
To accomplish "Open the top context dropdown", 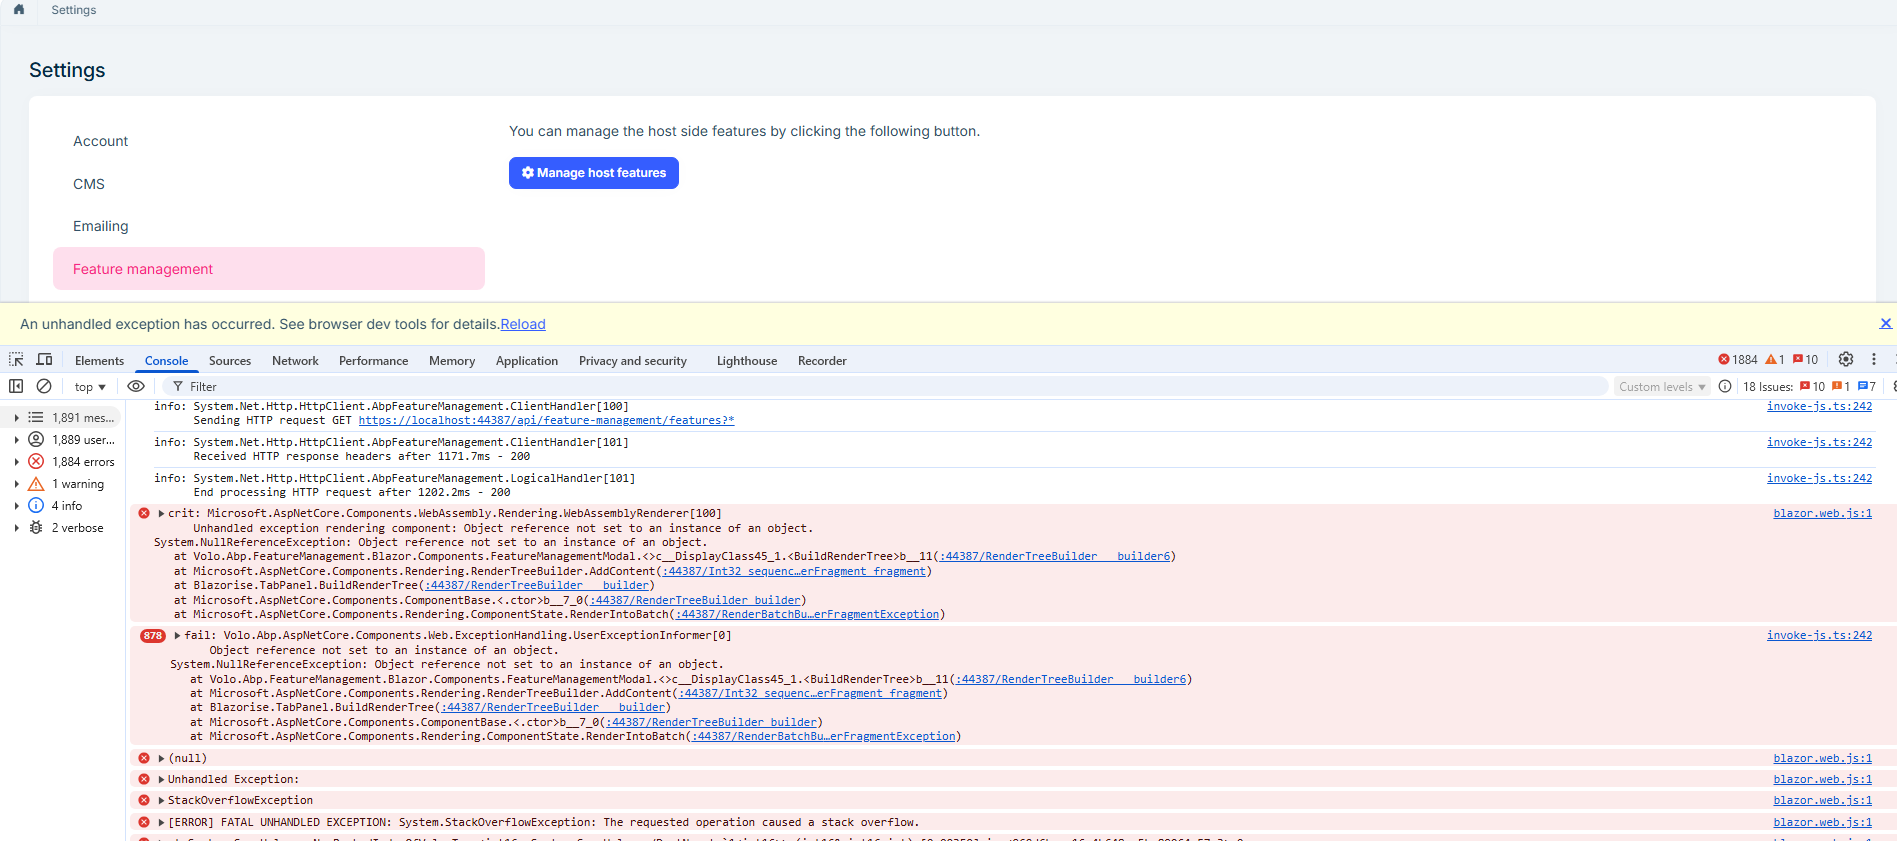I will [x=90, y=387].
